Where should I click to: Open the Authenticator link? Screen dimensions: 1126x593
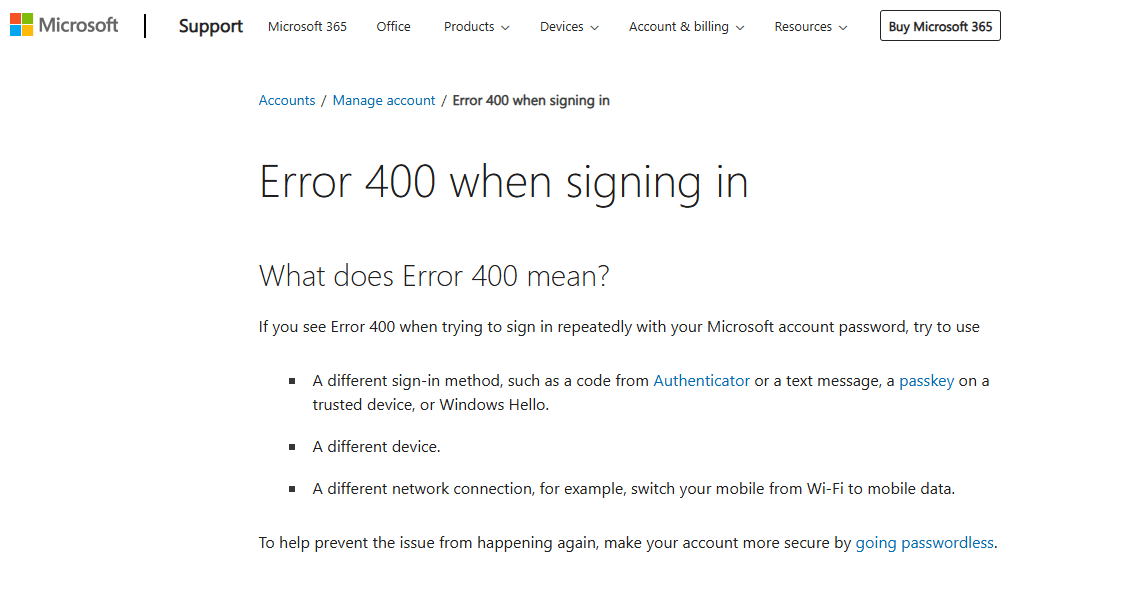[x=701, y=380]
